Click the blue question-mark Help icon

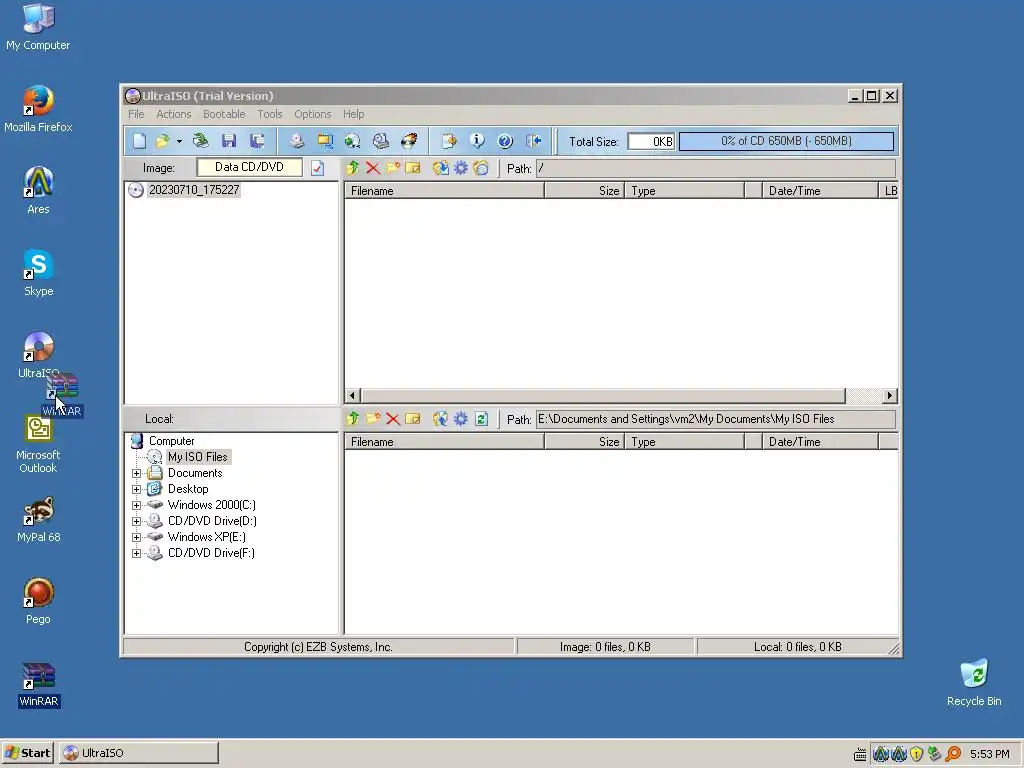[505, 141]
